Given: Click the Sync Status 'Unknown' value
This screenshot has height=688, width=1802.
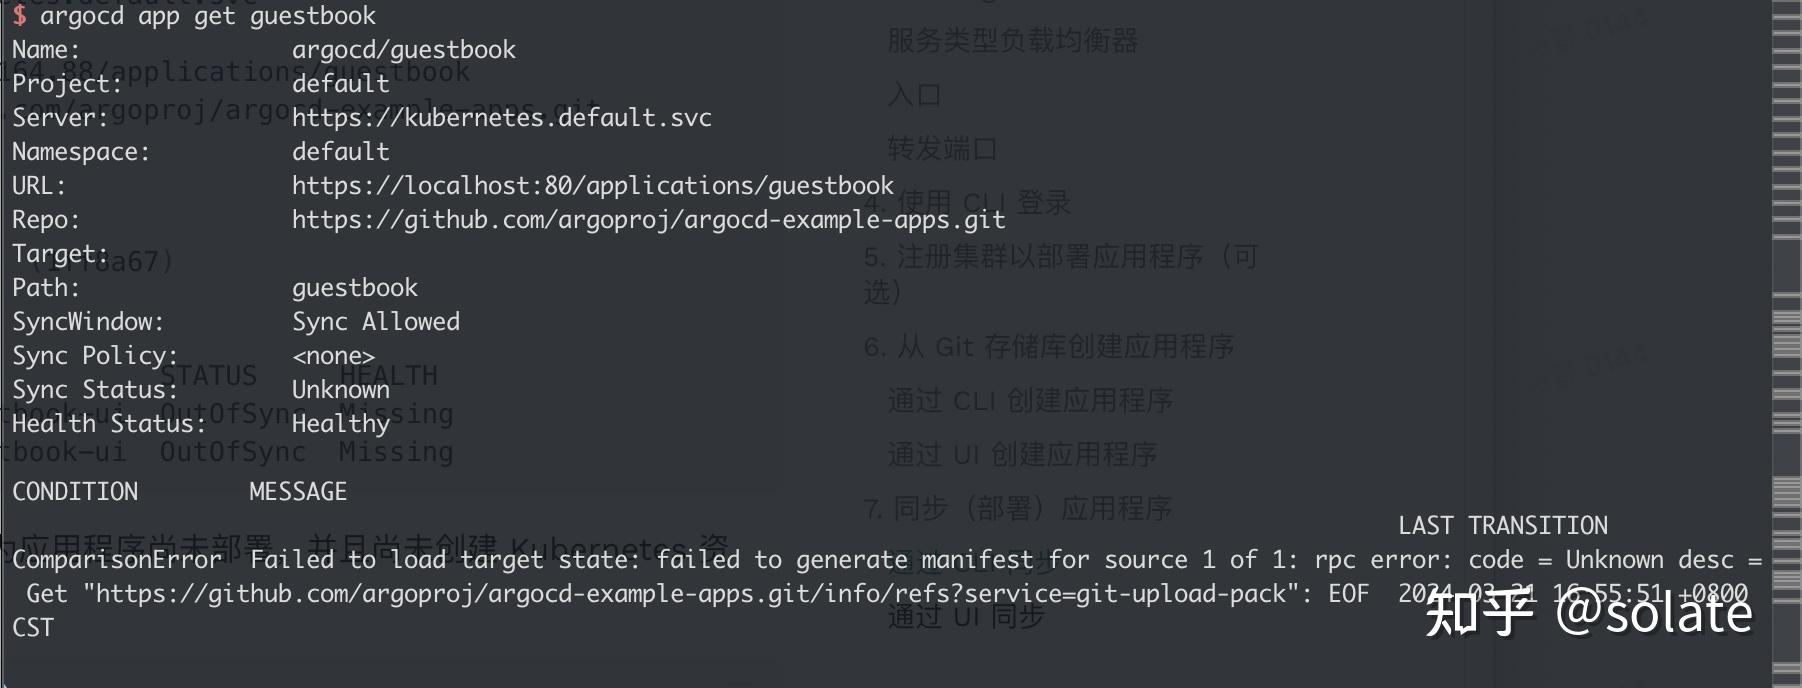Looking at the screenshot, I should tap(340, 390).
